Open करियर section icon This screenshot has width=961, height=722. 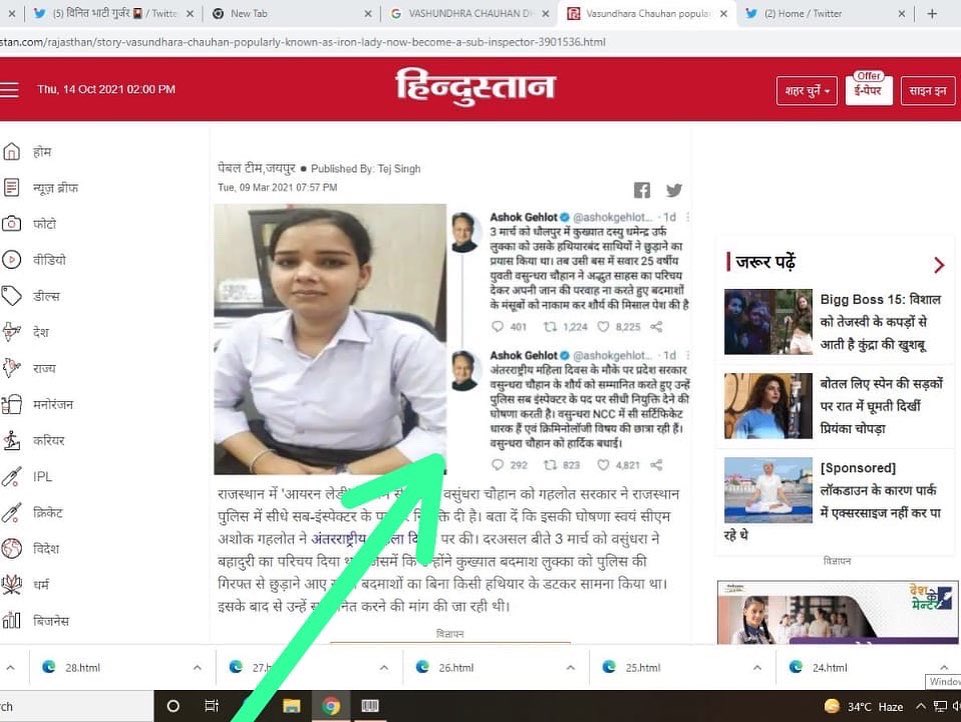12,441
